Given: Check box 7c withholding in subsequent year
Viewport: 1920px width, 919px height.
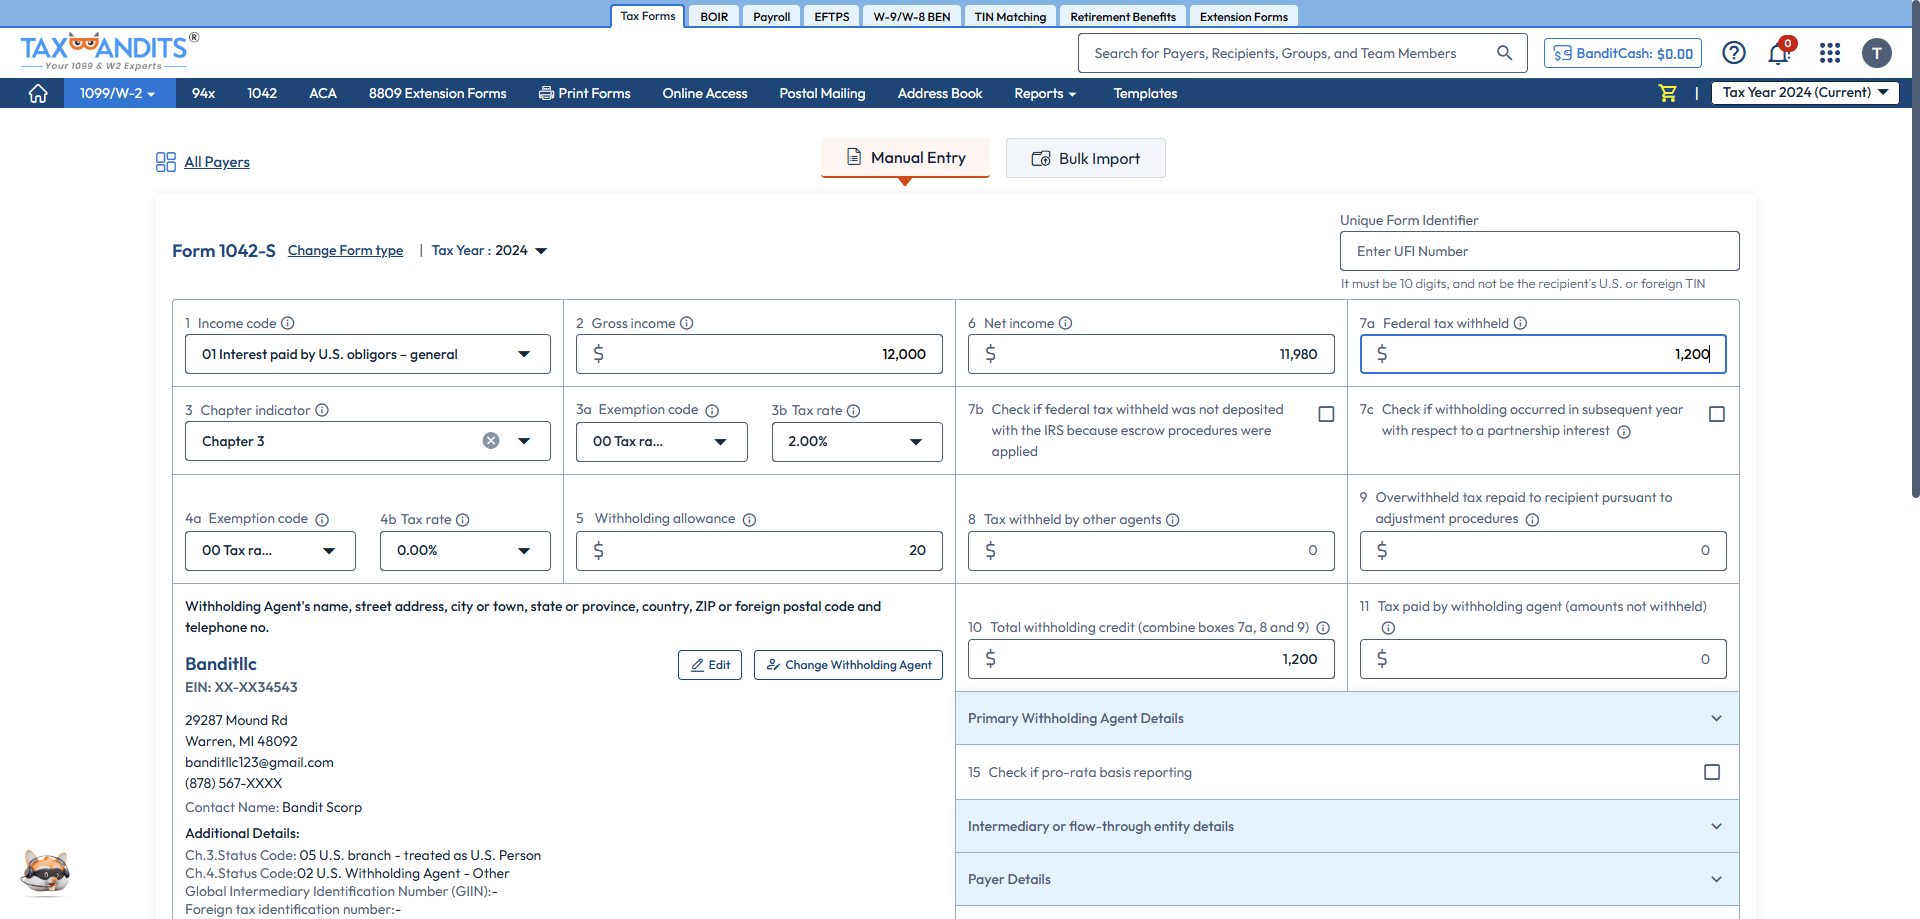Looking at the screenshot, I should pyautogui.click(x=1717, y=414).
